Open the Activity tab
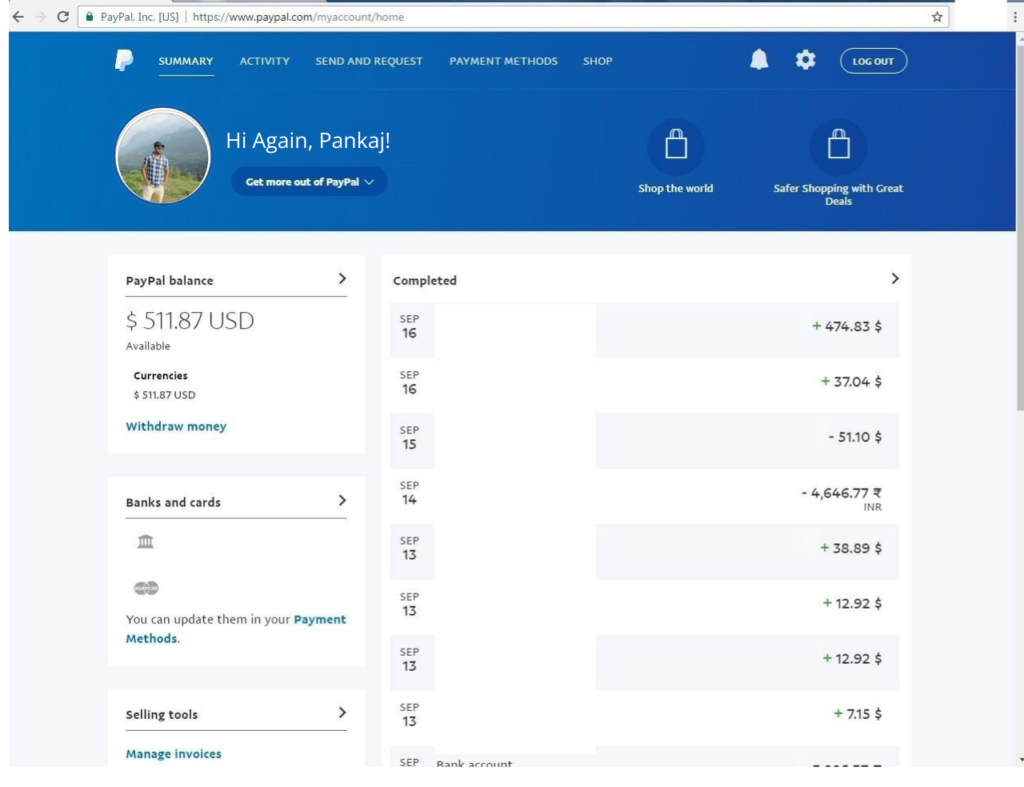 click(264, 61)
